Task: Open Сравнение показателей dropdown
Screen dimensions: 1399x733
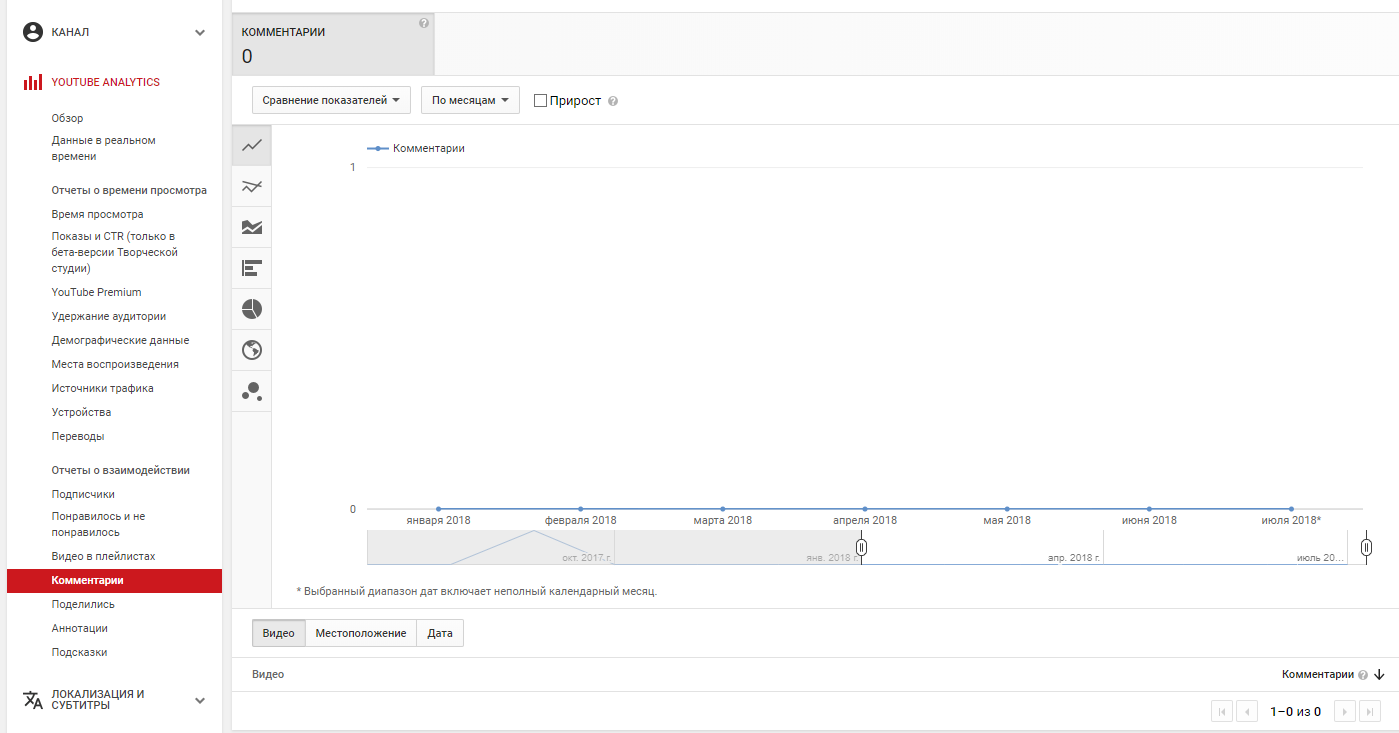Action: point(332,100)
